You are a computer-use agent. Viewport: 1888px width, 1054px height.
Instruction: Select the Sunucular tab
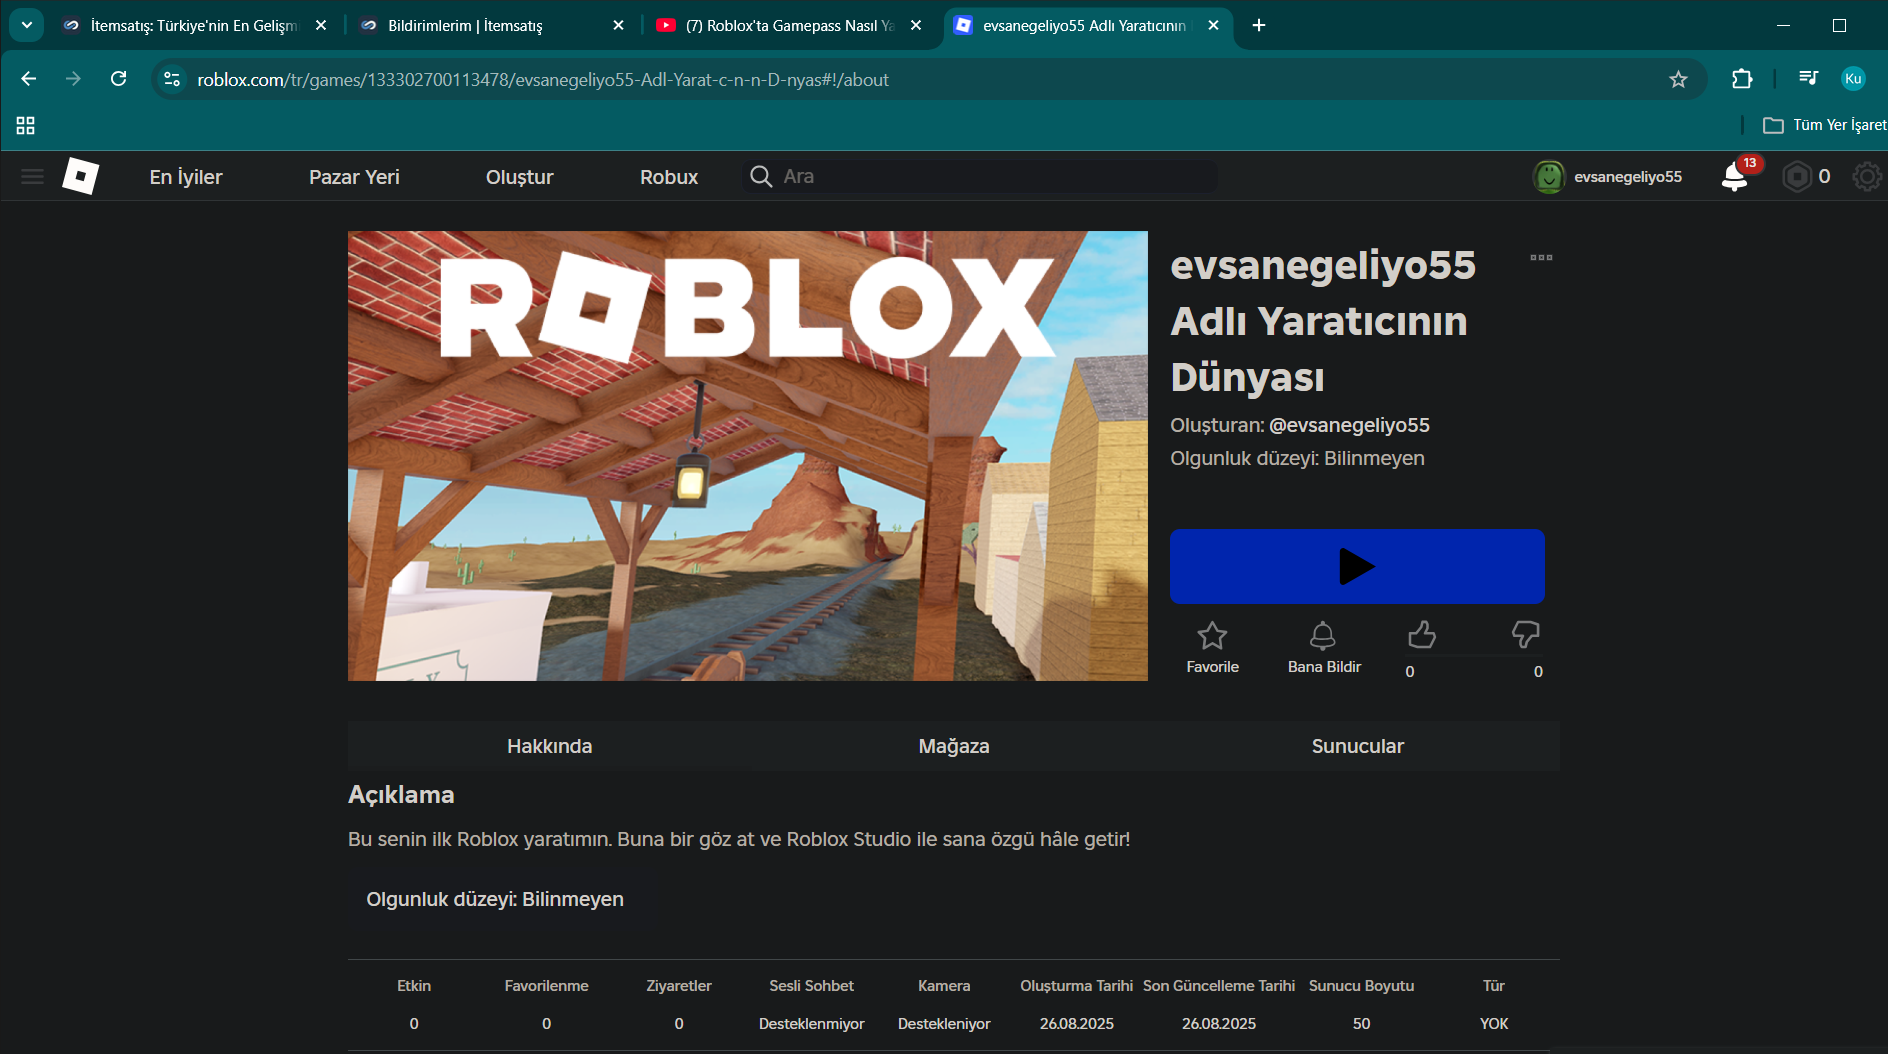(1357, 746)
